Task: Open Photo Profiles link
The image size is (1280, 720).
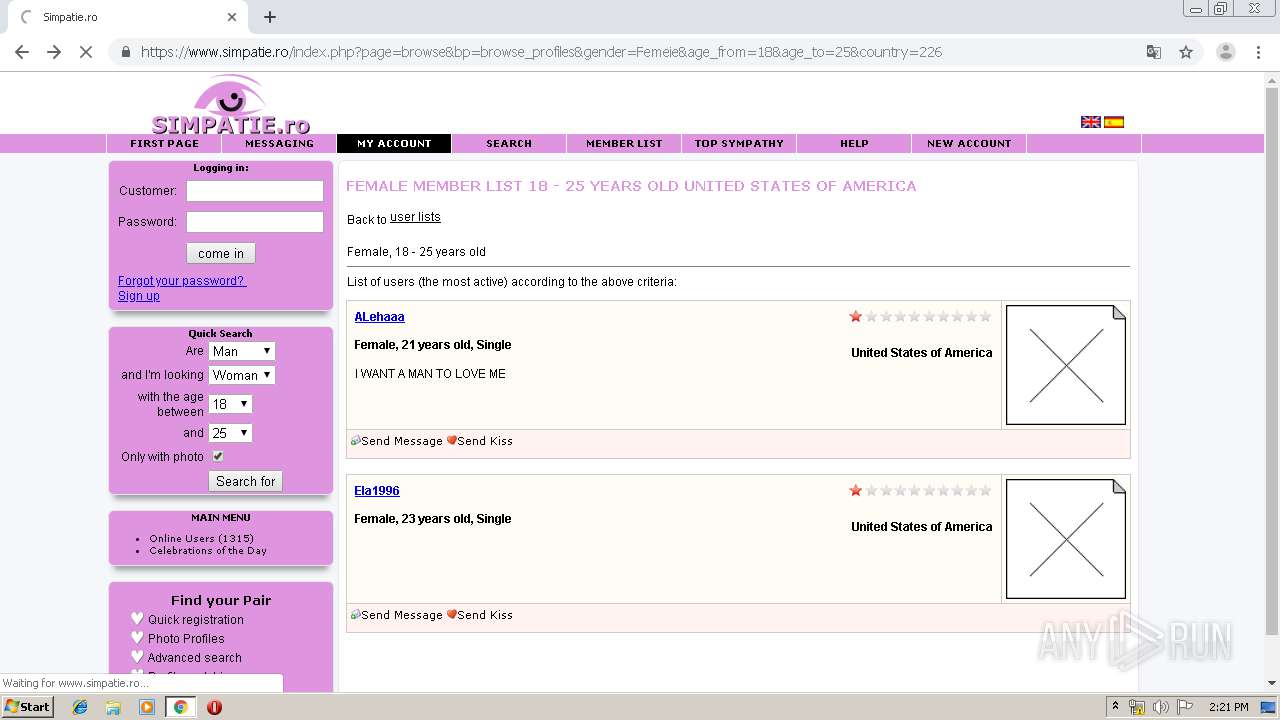Action: (186, 639)
